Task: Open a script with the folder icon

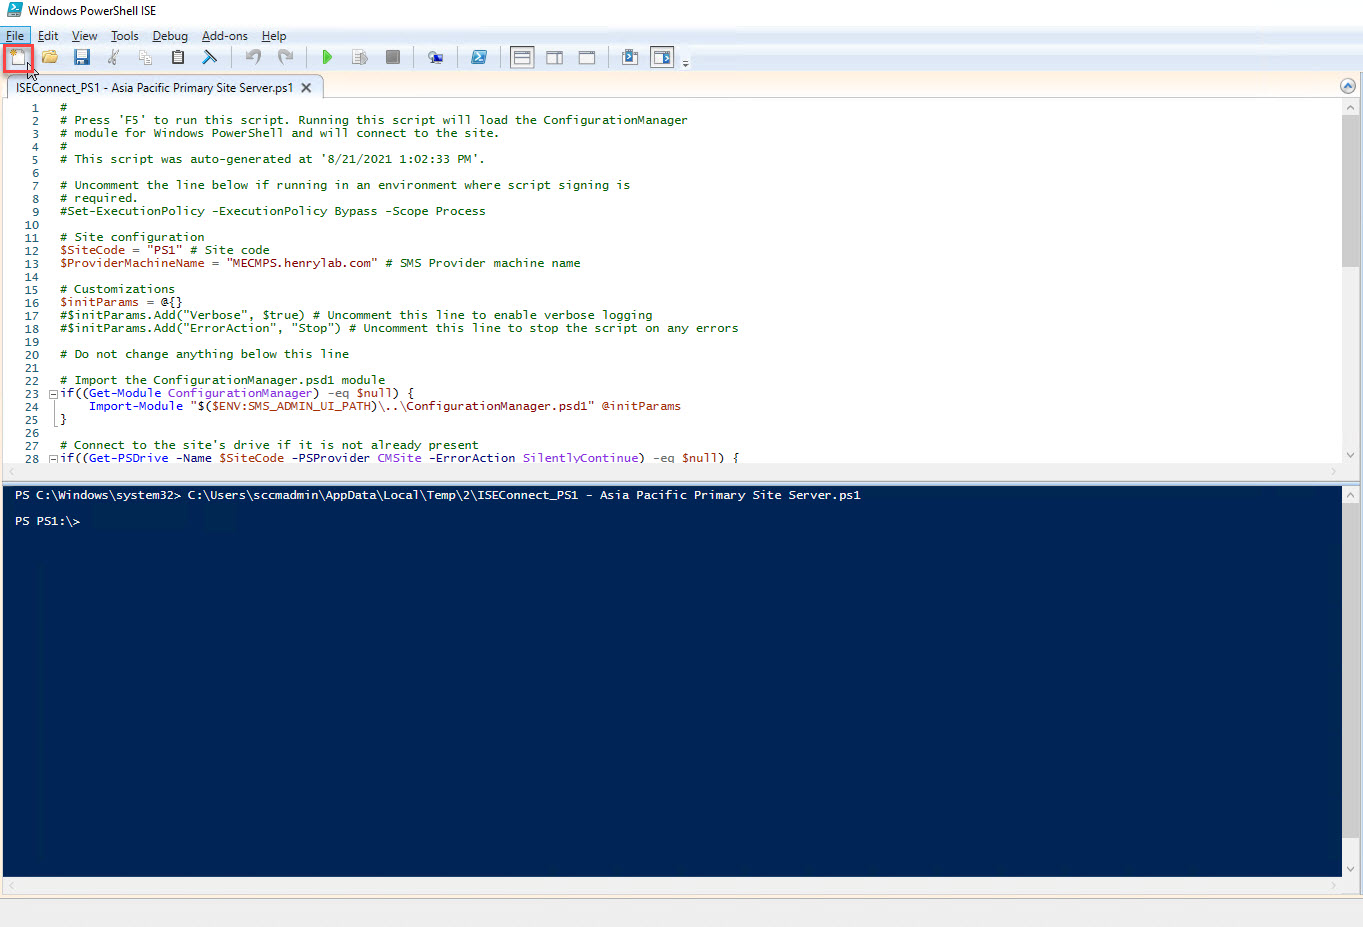Action: click(50, 58)
